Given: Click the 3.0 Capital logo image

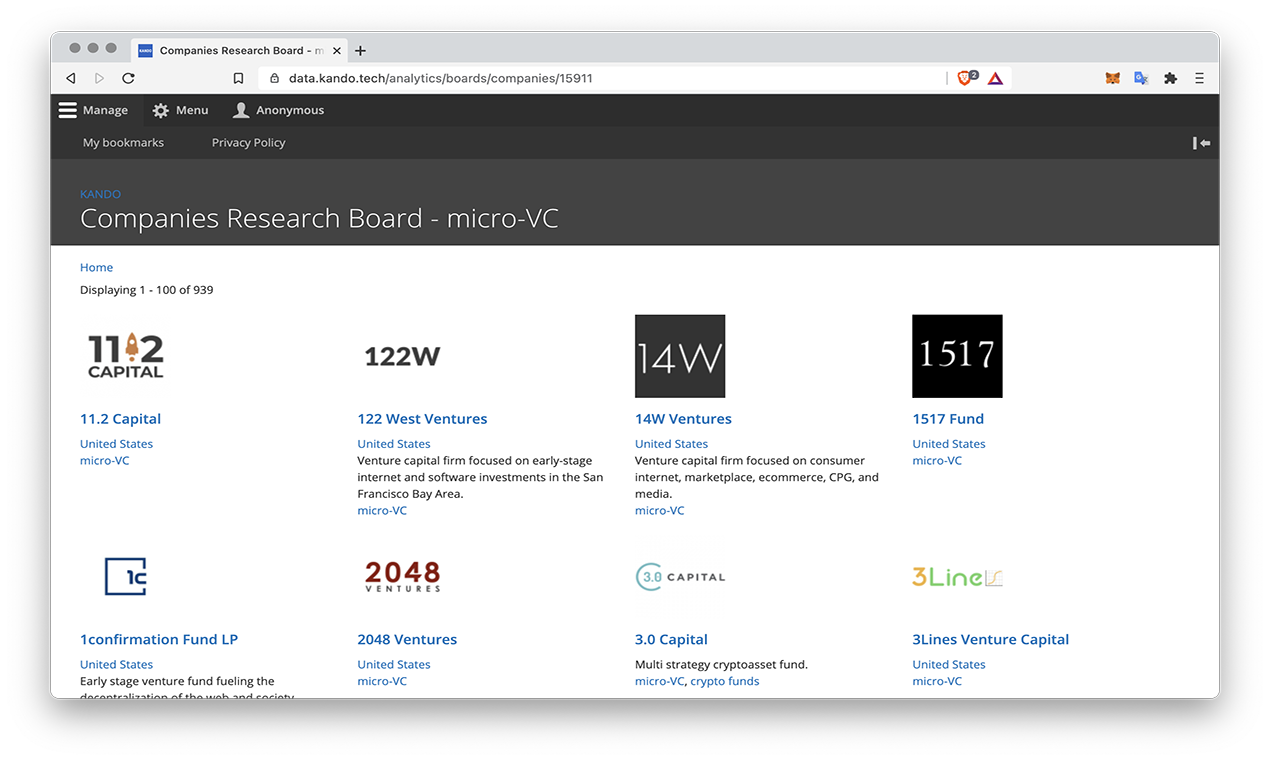Looking at the screenshot, I should point(680,577).
